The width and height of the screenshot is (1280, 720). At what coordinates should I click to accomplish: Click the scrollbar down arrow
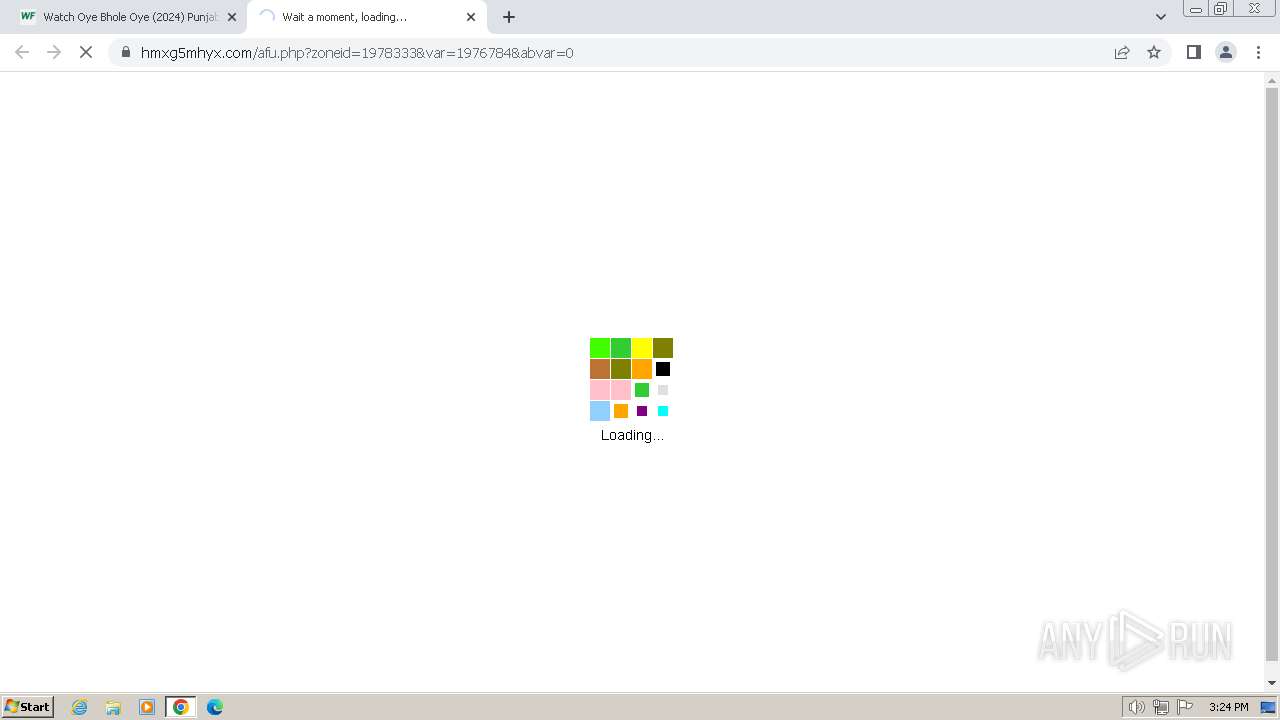[1272, 683]
